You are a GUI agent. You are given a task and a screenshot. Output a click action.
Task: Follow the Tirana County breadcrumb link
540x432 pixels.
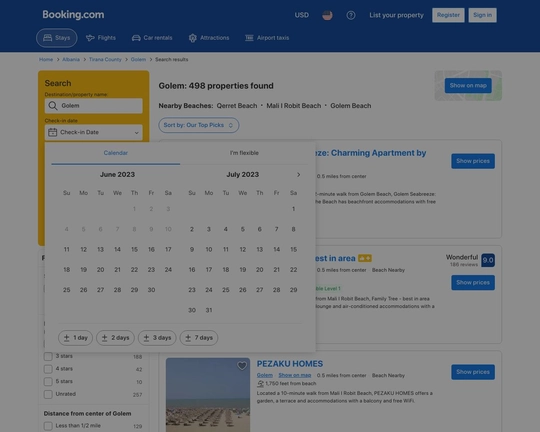105,60
